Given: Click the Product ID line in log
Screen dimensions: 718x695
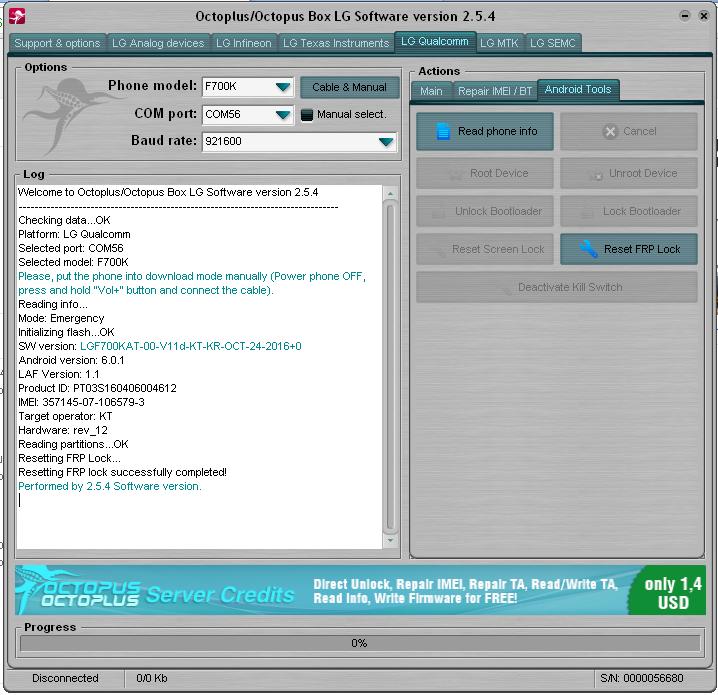Looking at the screenshot, I should (97, 388).
